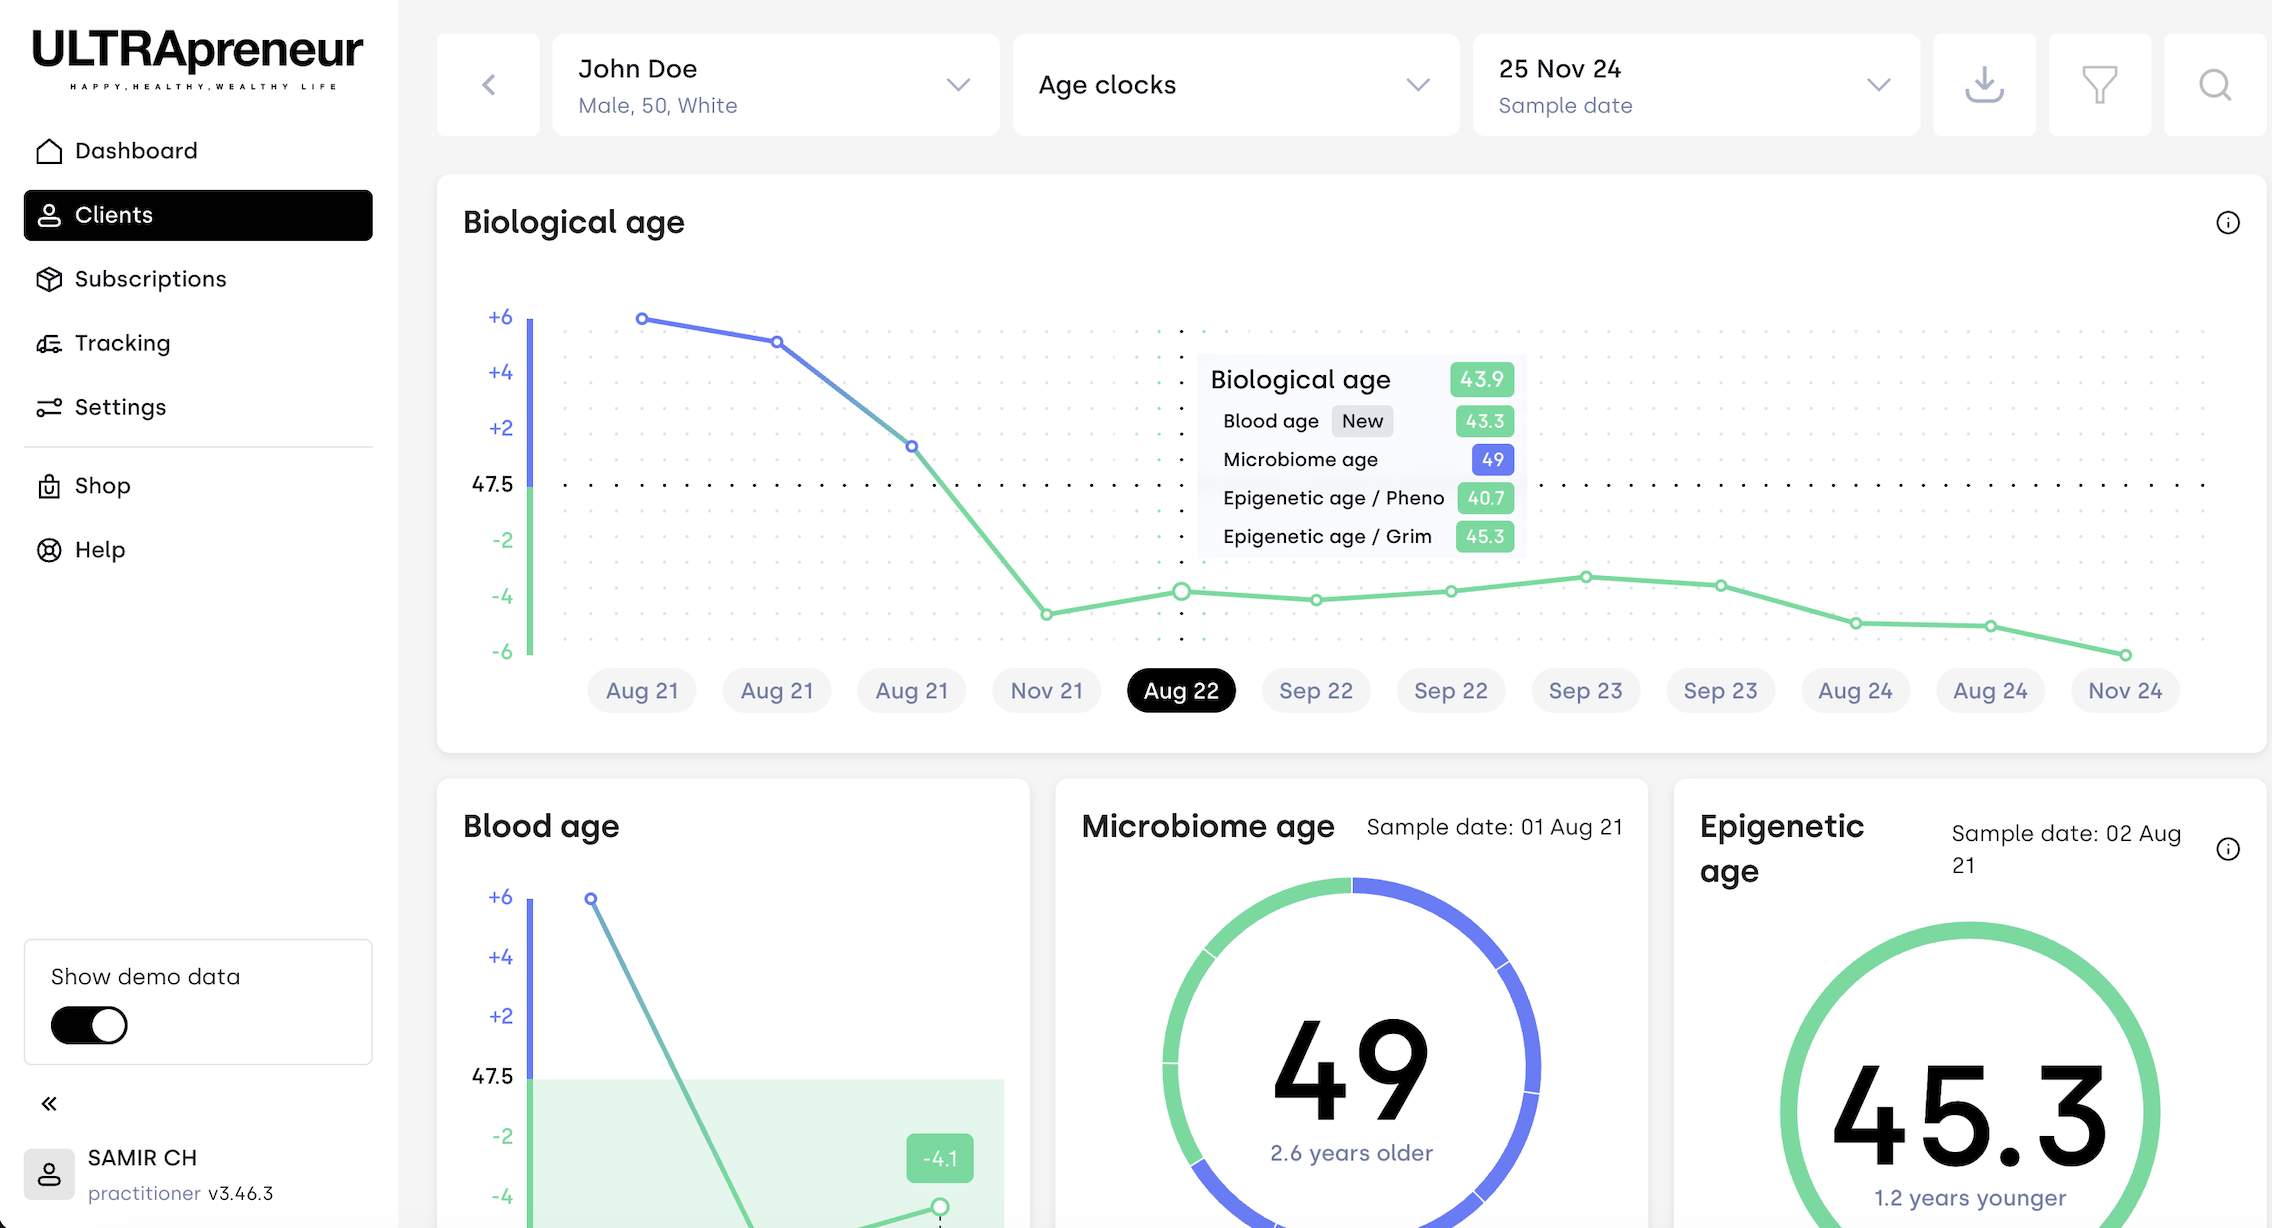Click the Shop bag icon
The height and width of the screenshot is (1228, 2272).
(49, 486)
